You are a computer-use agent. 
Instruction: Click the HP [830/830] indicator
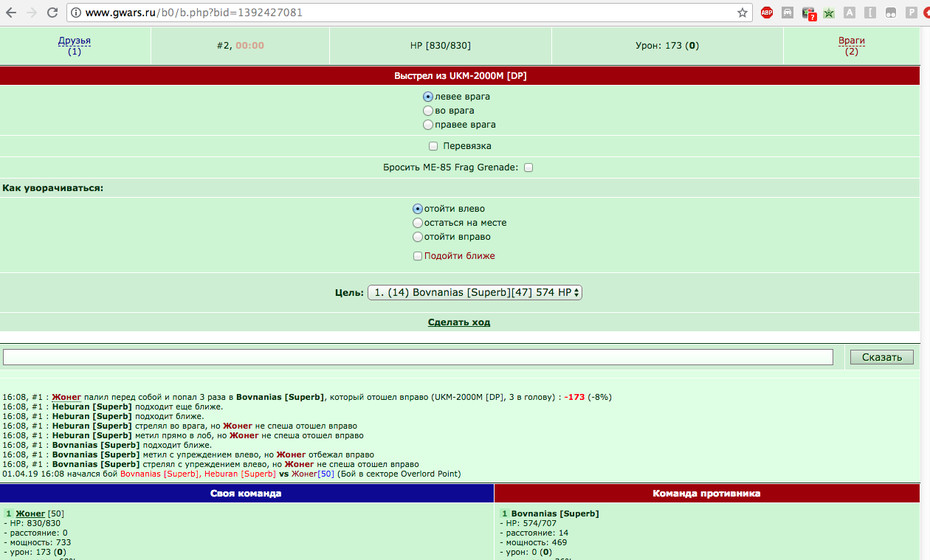(440, 46)
